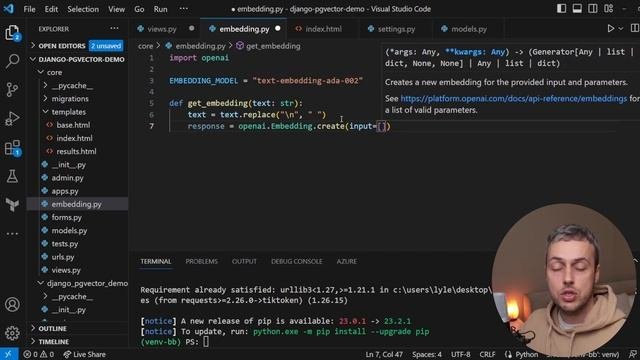Viewport: 640px width, 360px height.
Task: Switch to the Problems panel tab
Action: click(202, 261)
